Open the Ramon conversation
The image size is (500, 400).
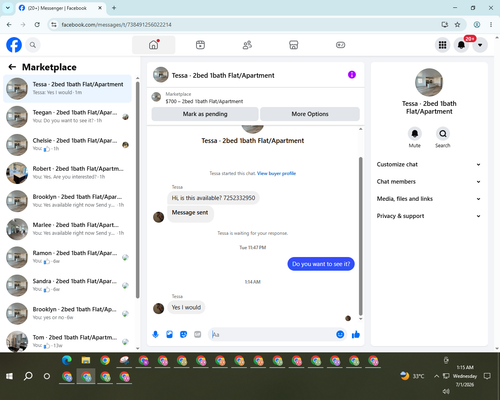[x=67, y=257]
